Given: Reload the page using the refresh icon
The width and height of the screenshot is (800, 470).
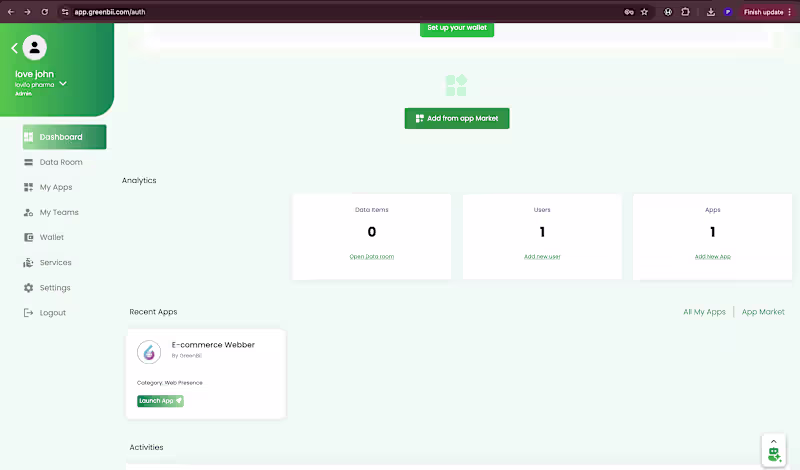Looking at the screenshot, I should coord(45,12).
